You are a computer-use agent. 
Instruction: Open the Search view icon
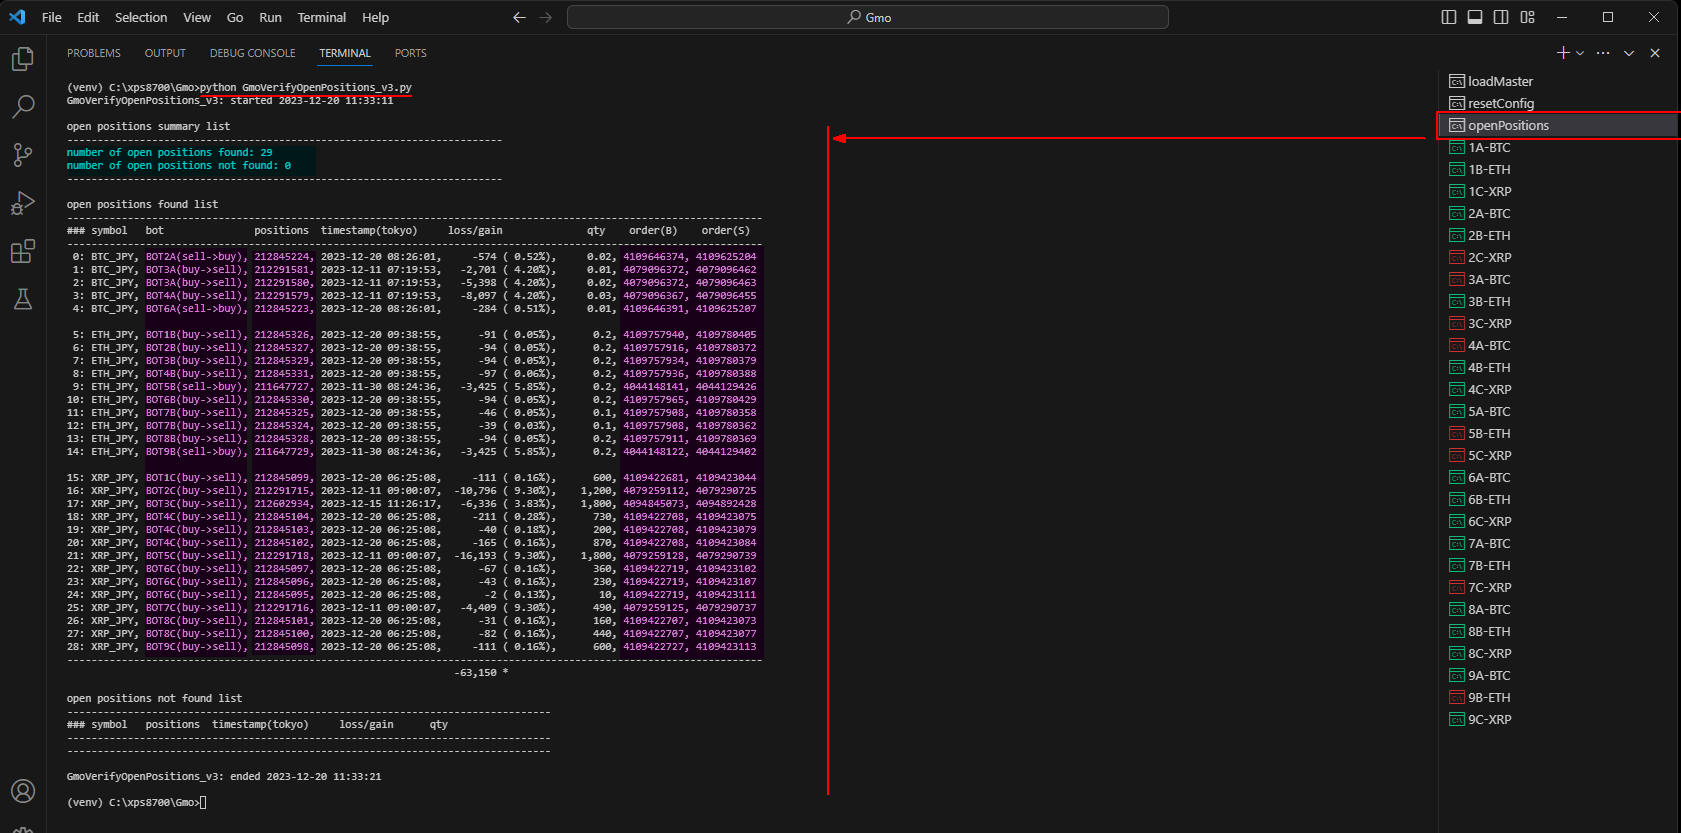pos(23,106)
